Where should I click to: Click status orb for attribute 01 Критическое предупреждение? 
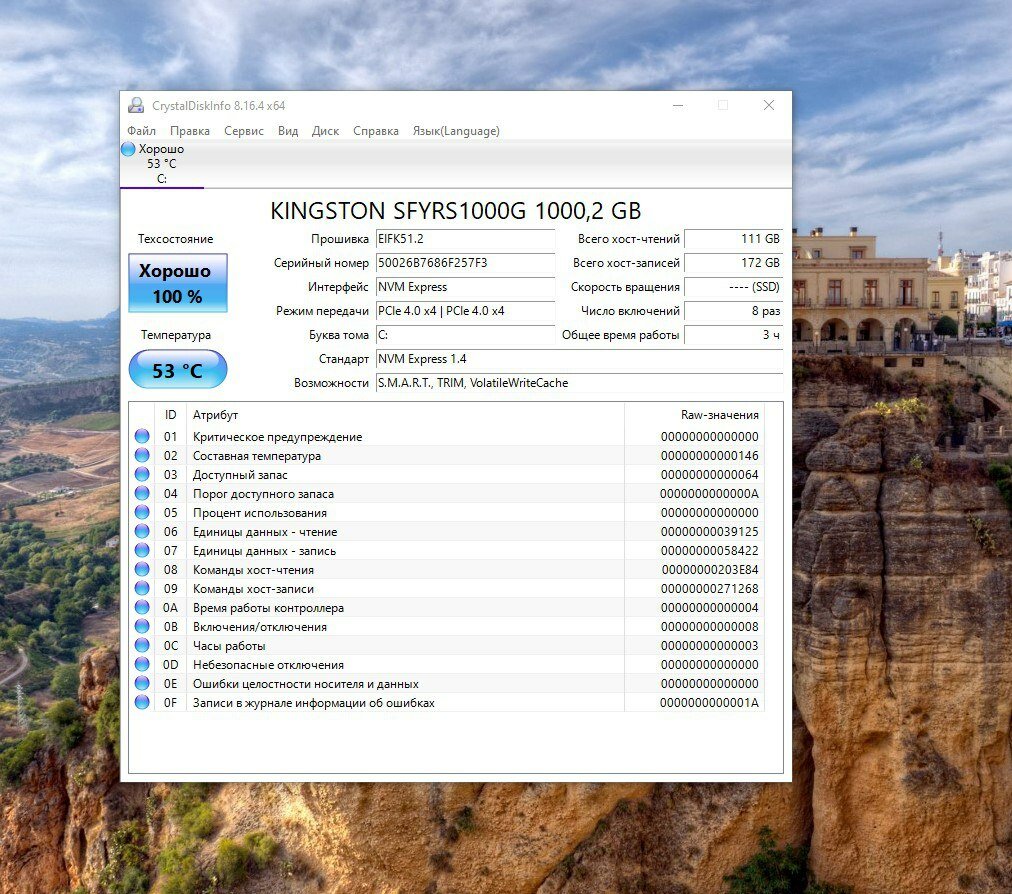pos(142,436)
